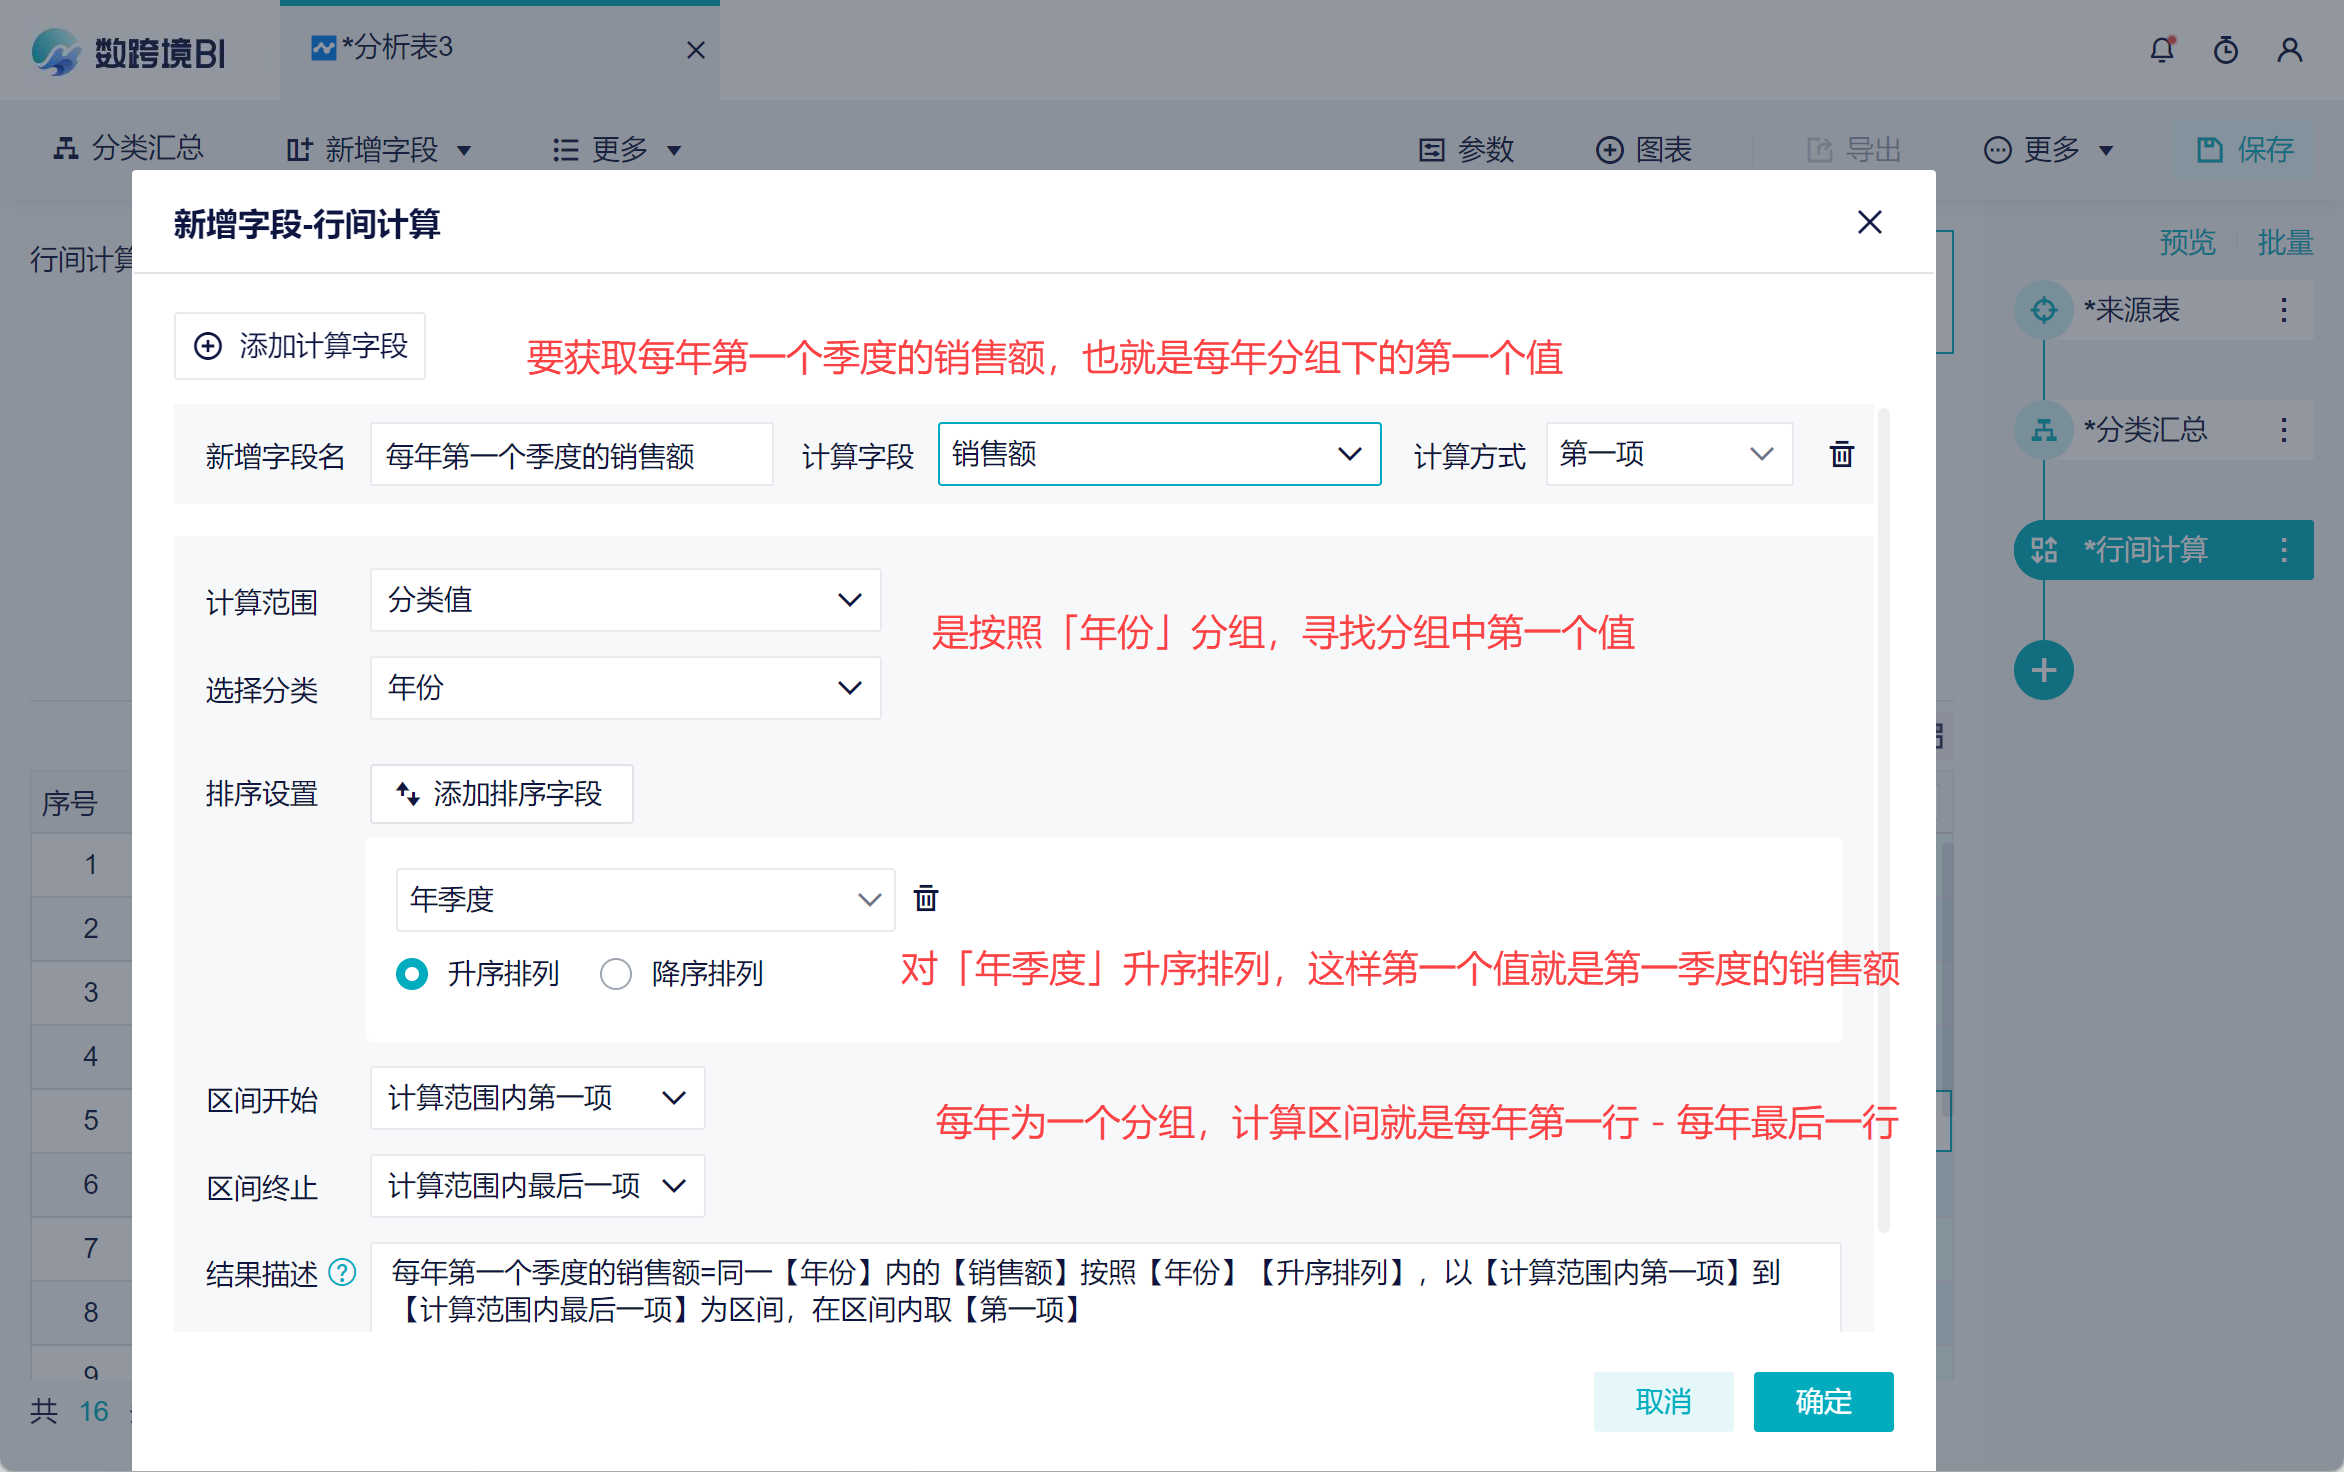Delete the calculated field with trash icon
This screenshot has width=2344, height=1472.
1841,455
